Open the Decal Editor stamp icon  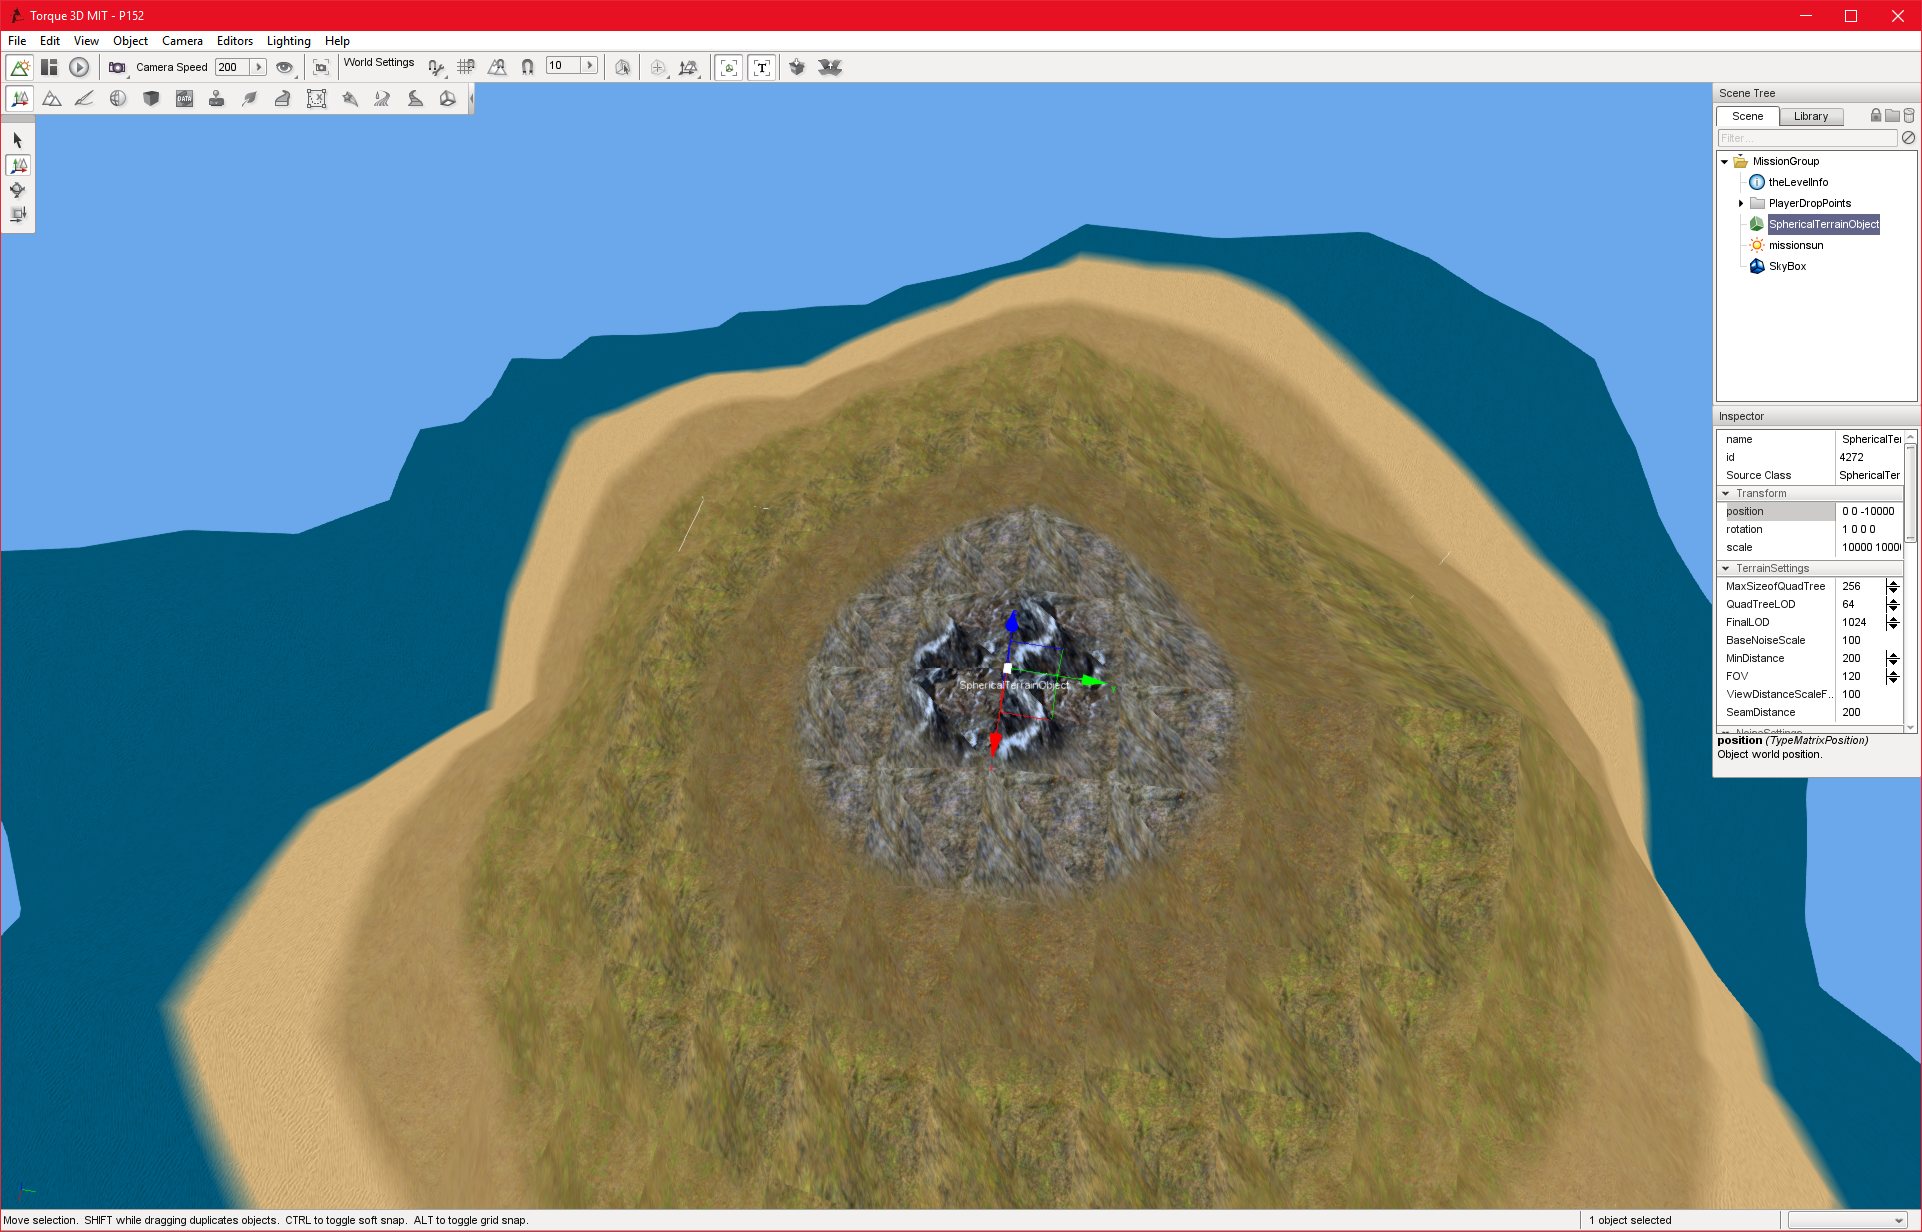pos(216,98)
